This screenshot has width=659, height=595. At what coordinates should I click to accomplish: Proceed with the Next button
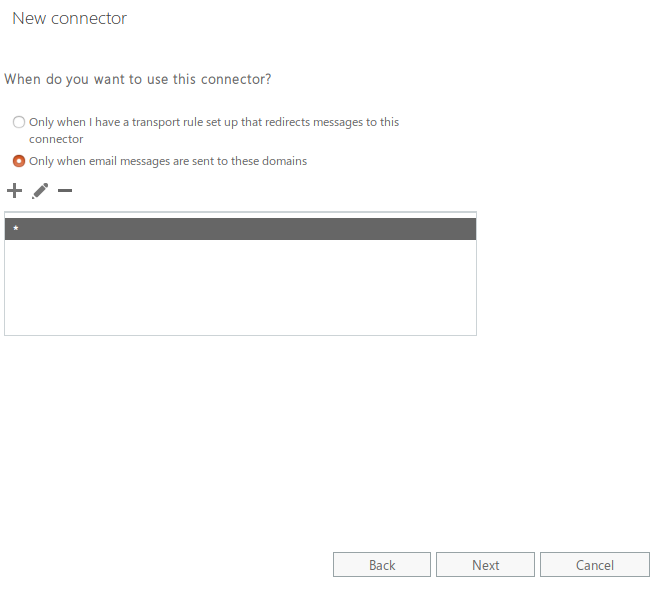[x=485, y=565]
